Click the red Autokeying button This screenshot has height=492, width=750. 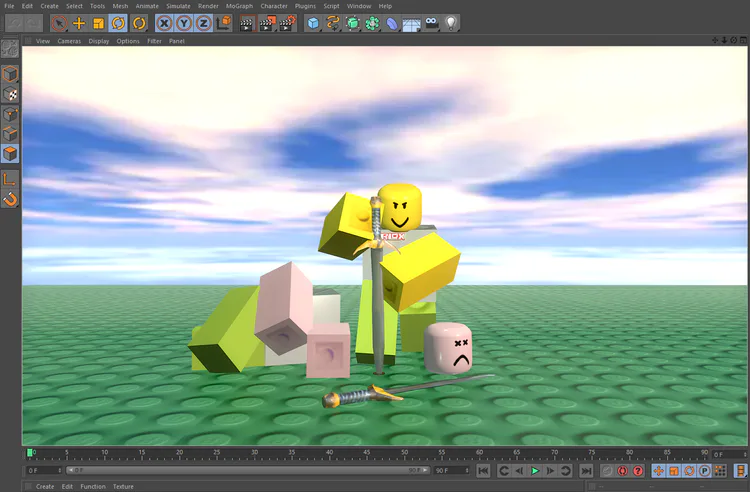pos(622,471)
